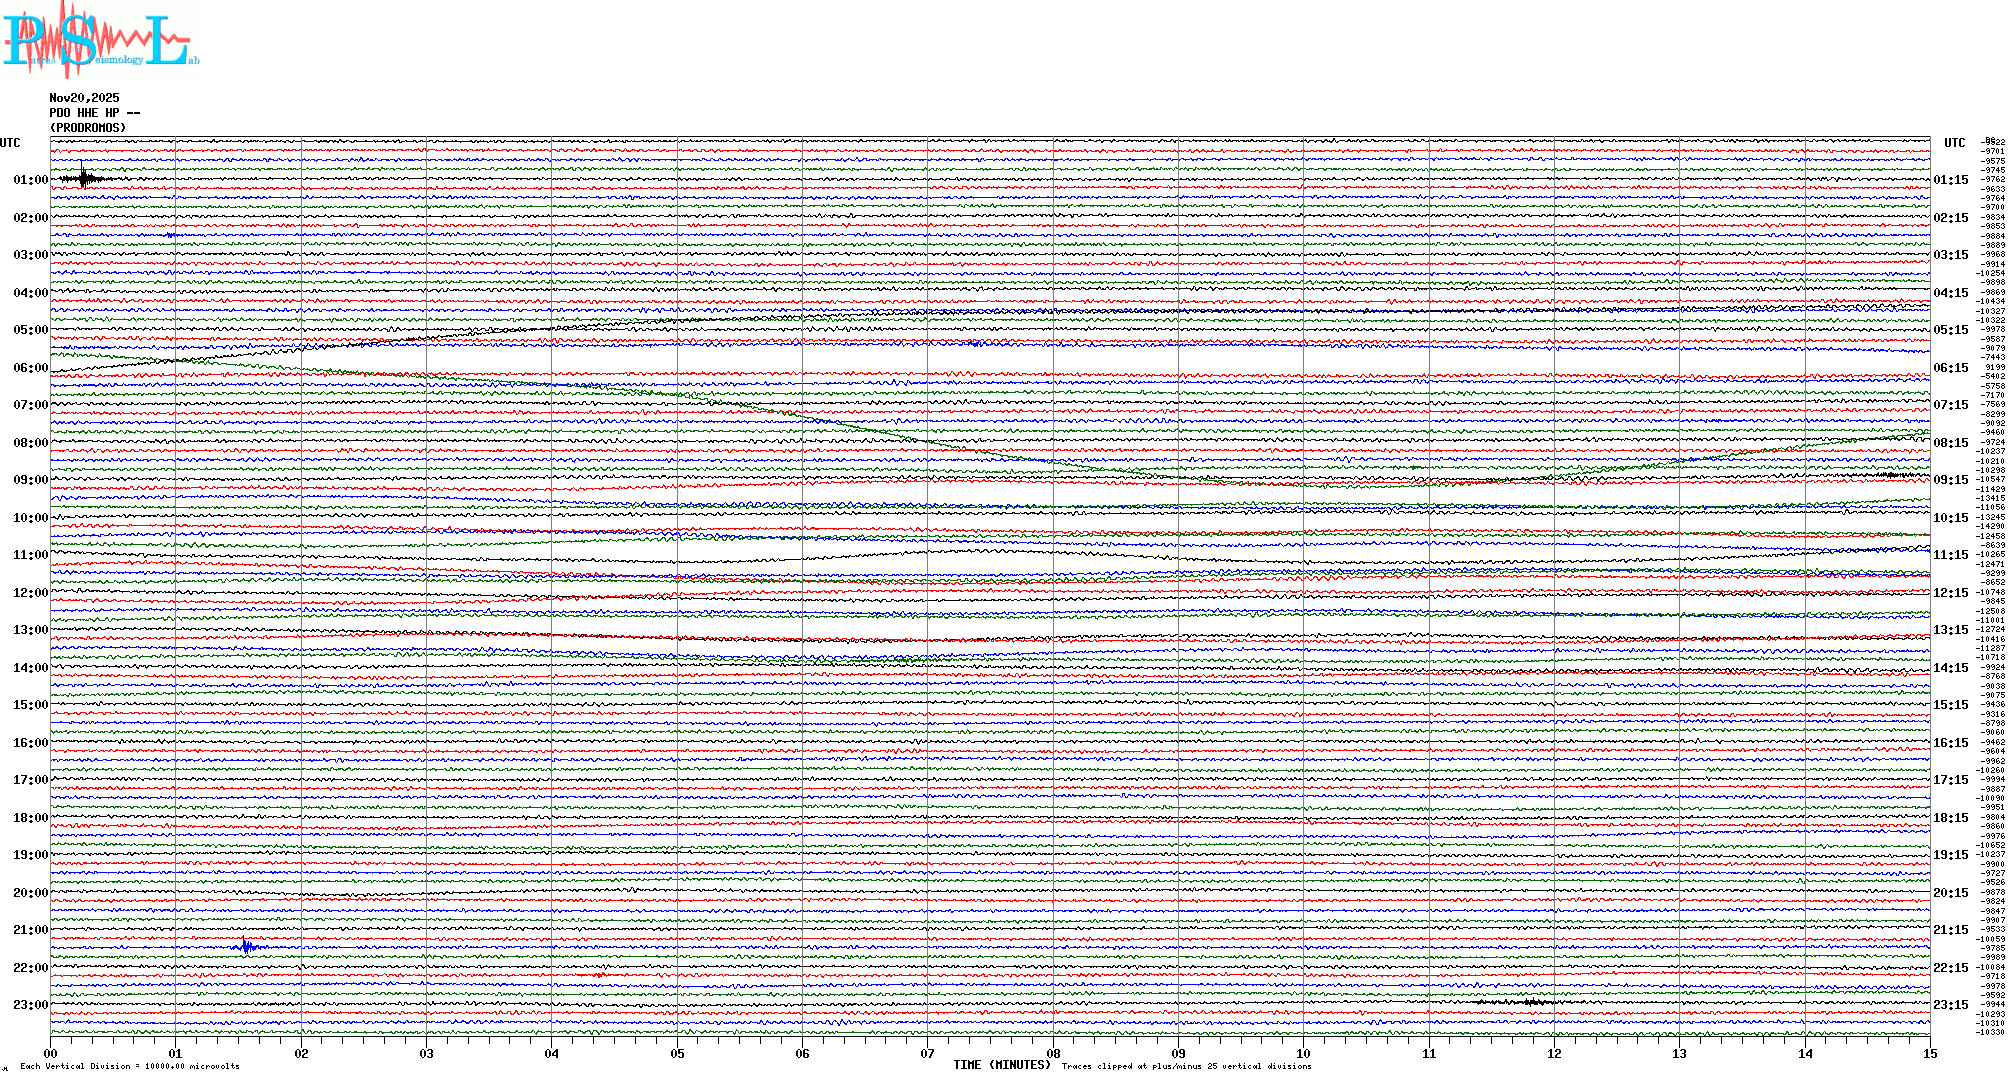
Task: Click the 17:00 hour label on left
Action: point(30,780)
